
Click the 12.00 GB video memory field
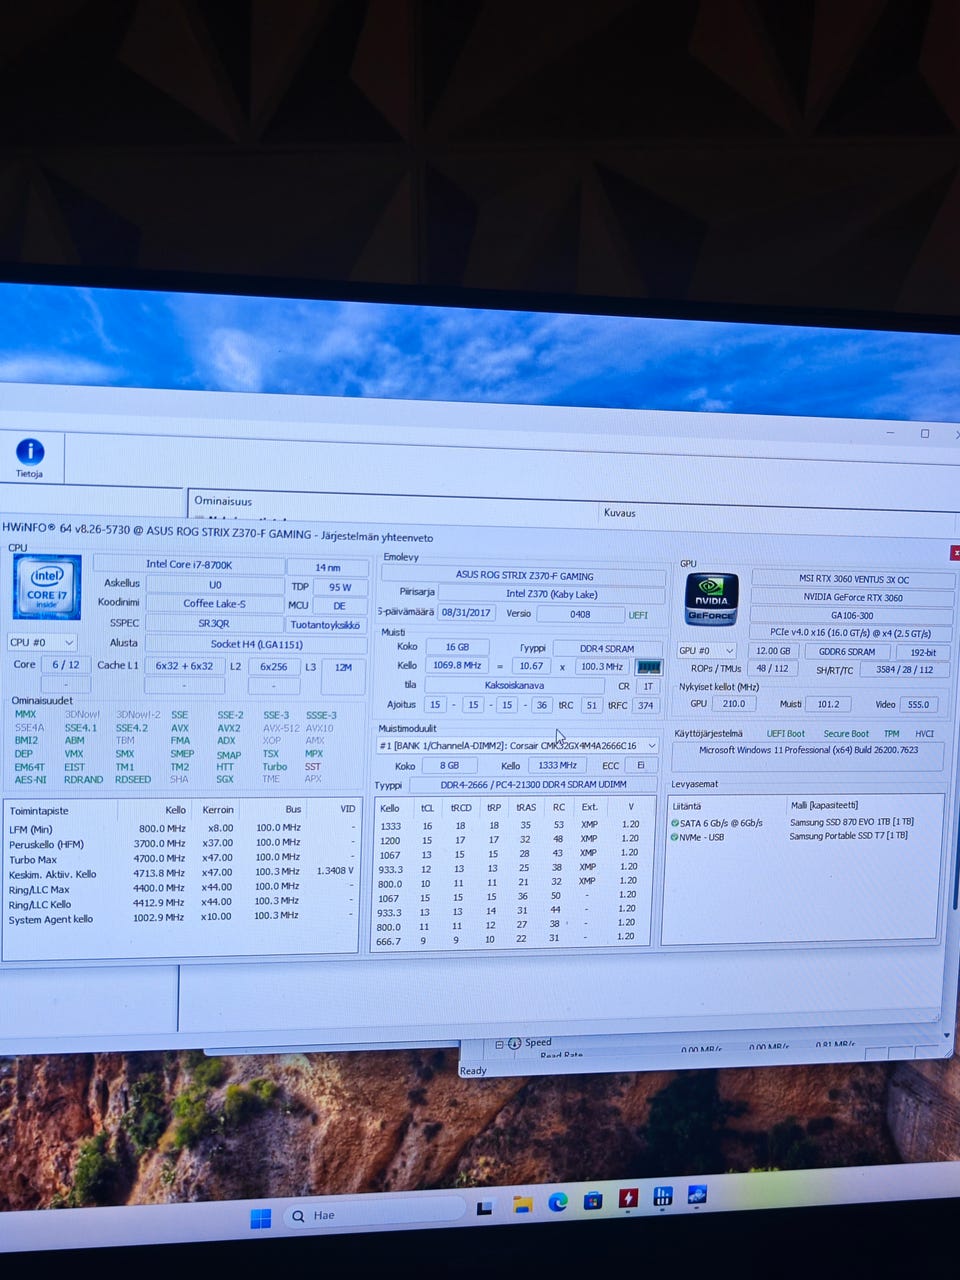773,651
